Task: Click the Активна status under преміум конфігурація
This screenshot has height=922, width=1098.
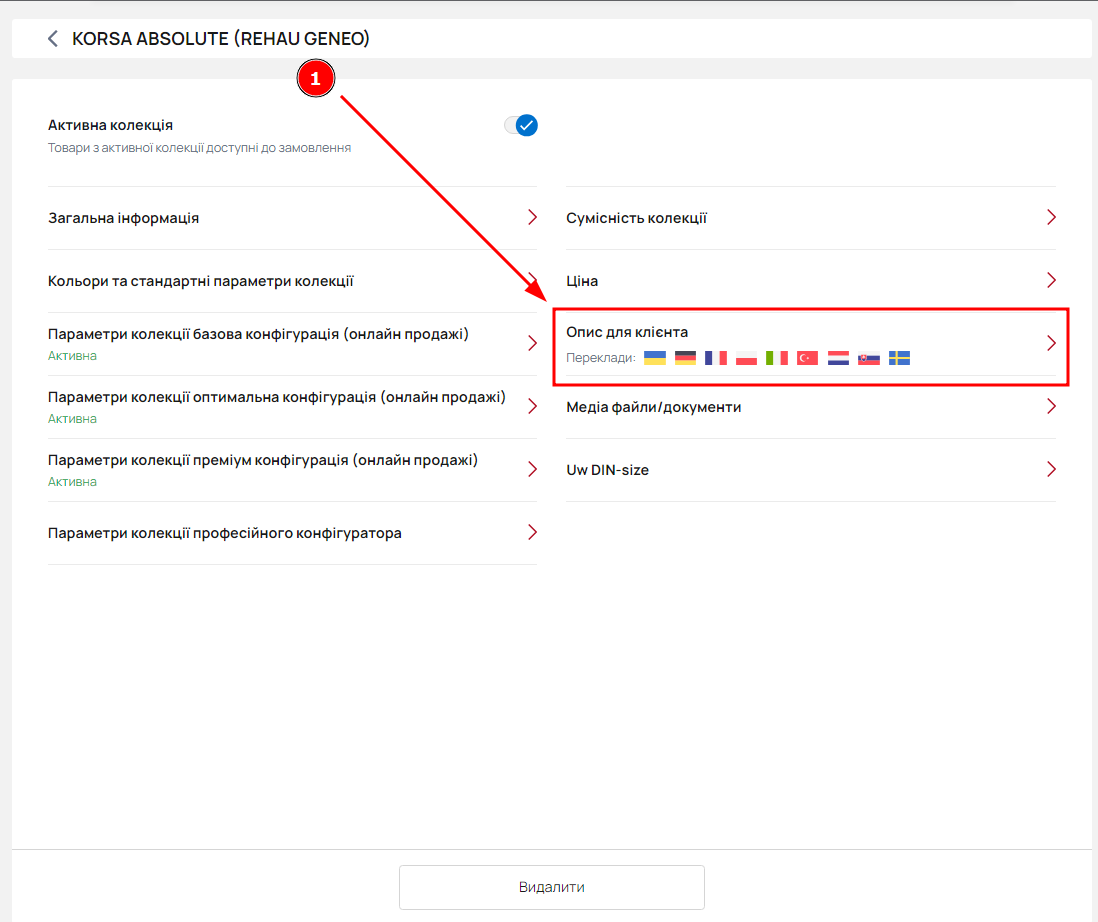Action: coord(72,482)
